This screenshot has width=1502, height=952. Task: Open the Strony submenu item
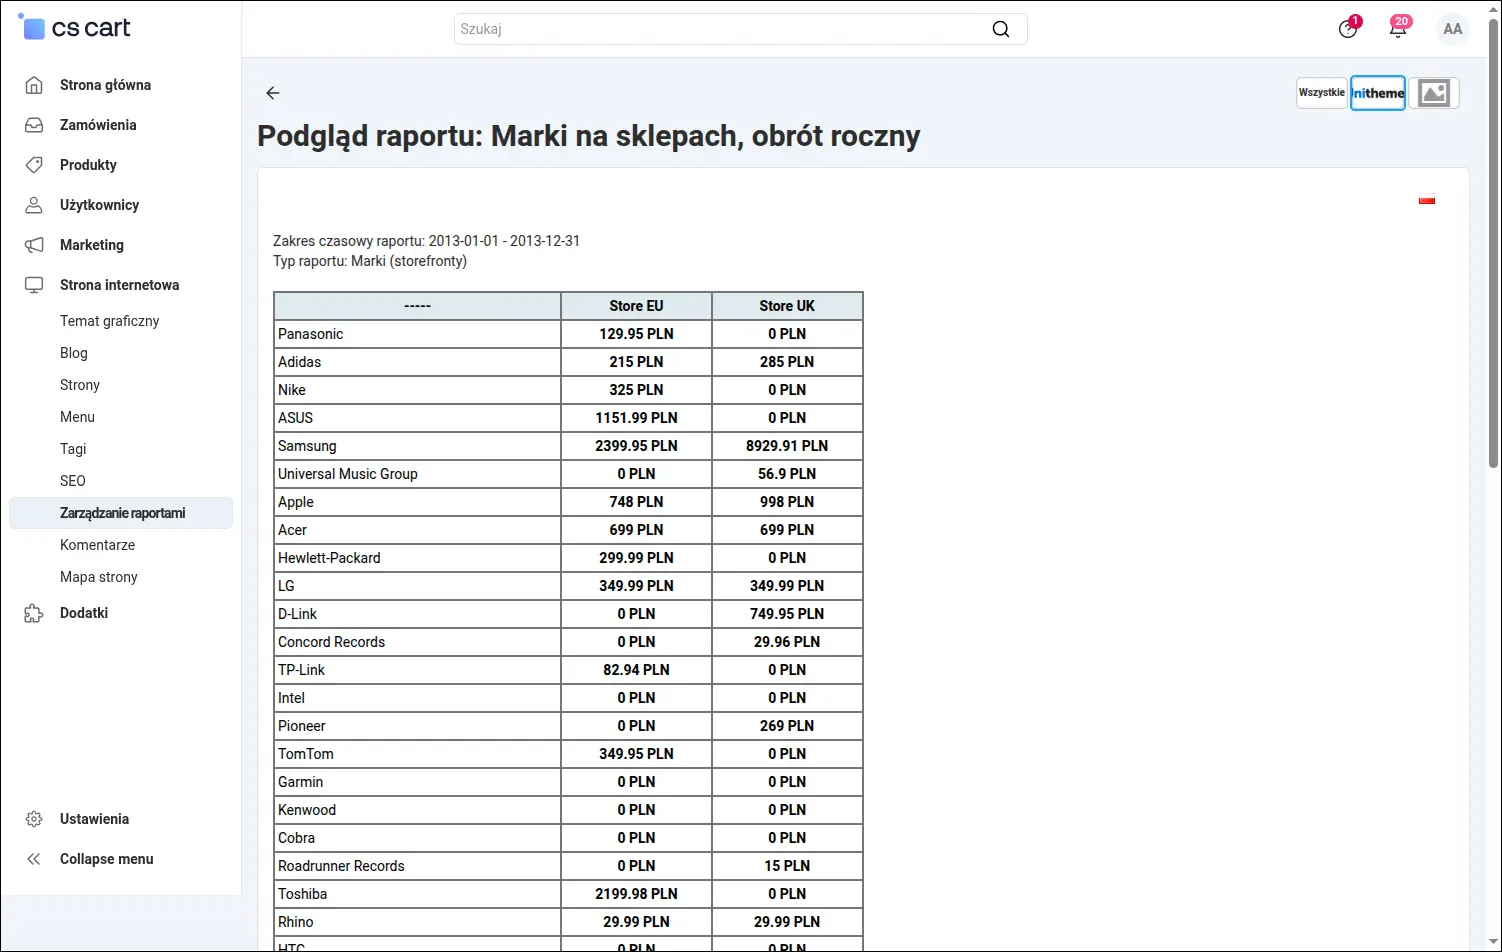coord(80,385)
